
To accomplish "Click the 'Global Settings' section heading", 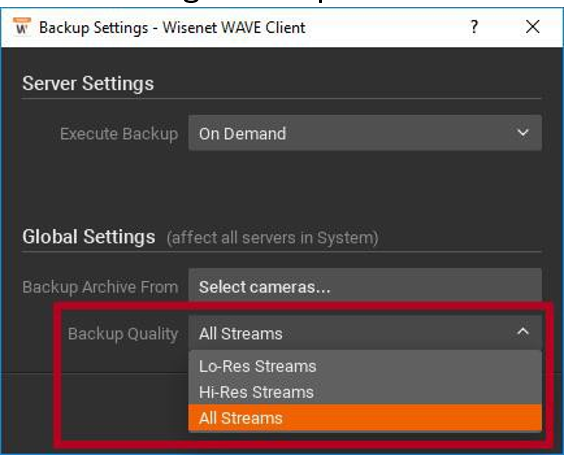I will click(89, 237).
